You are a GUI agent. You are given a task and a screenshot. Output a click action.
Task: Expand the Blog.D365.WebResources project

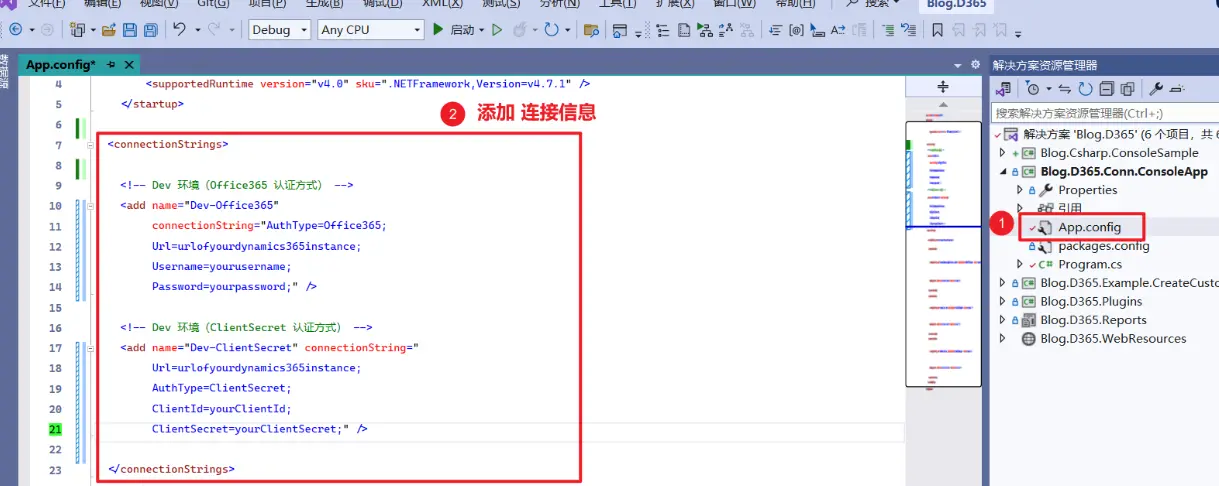pyautogui.click(x=1003, y=339)
